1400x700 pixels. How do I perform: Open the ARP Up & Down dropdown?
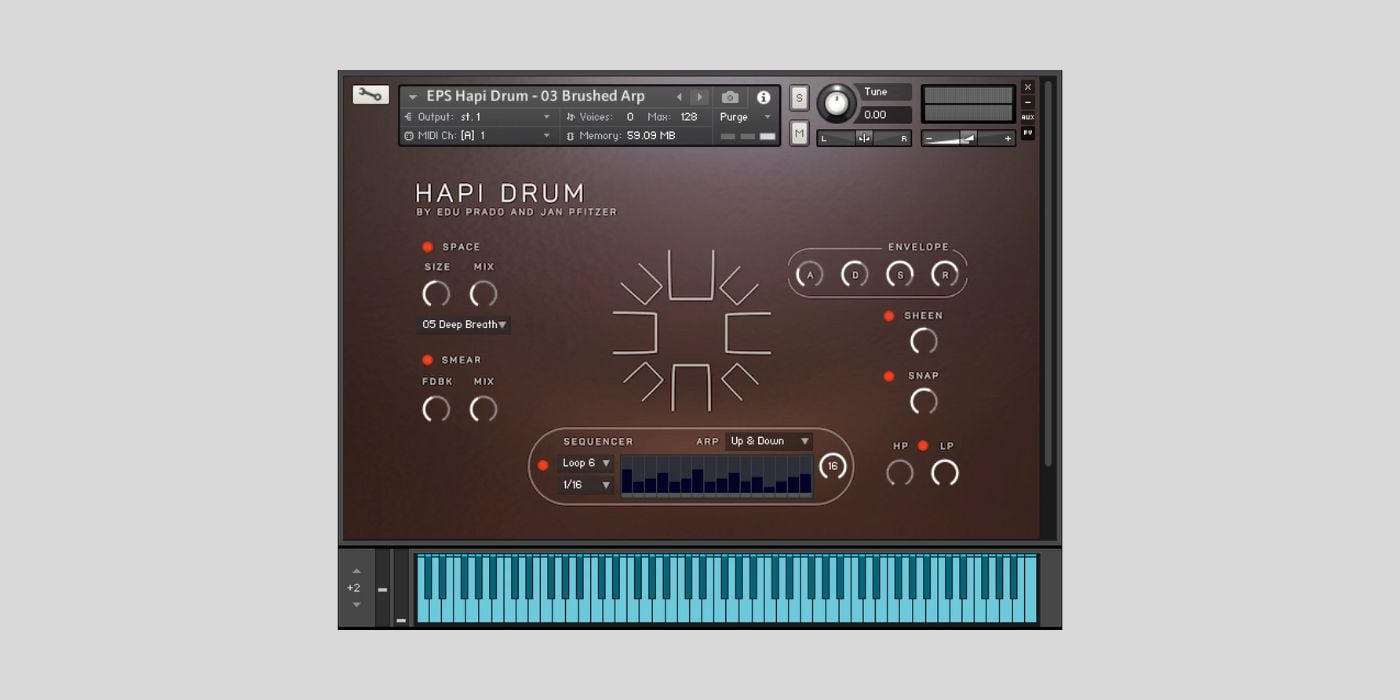click(x=768, y=440)
